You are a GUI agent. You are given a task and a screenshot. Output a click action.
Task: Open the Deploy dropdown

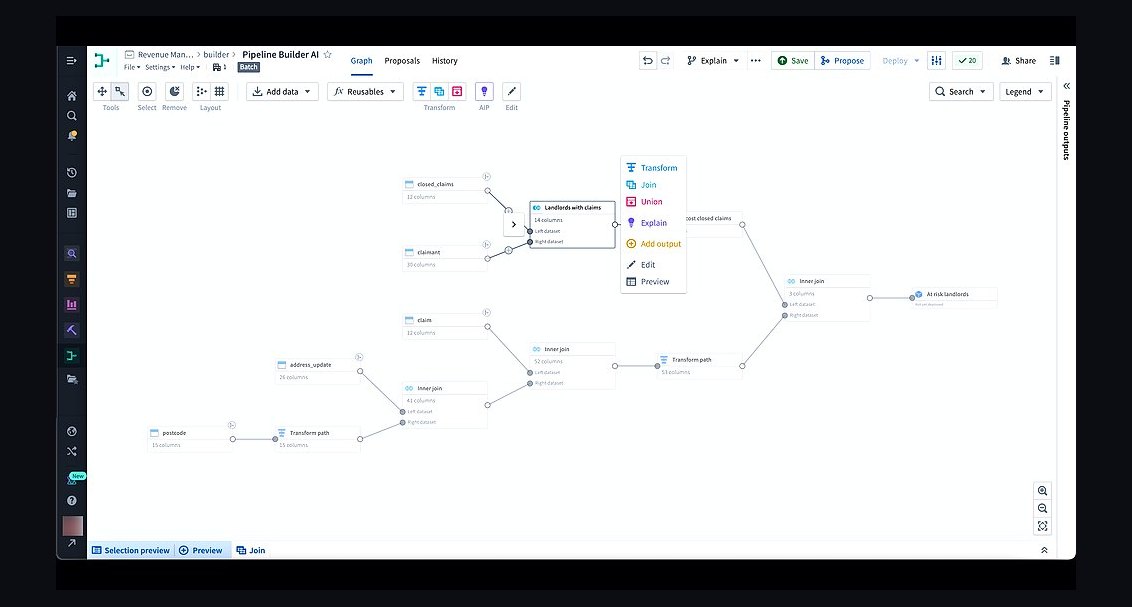900,61
